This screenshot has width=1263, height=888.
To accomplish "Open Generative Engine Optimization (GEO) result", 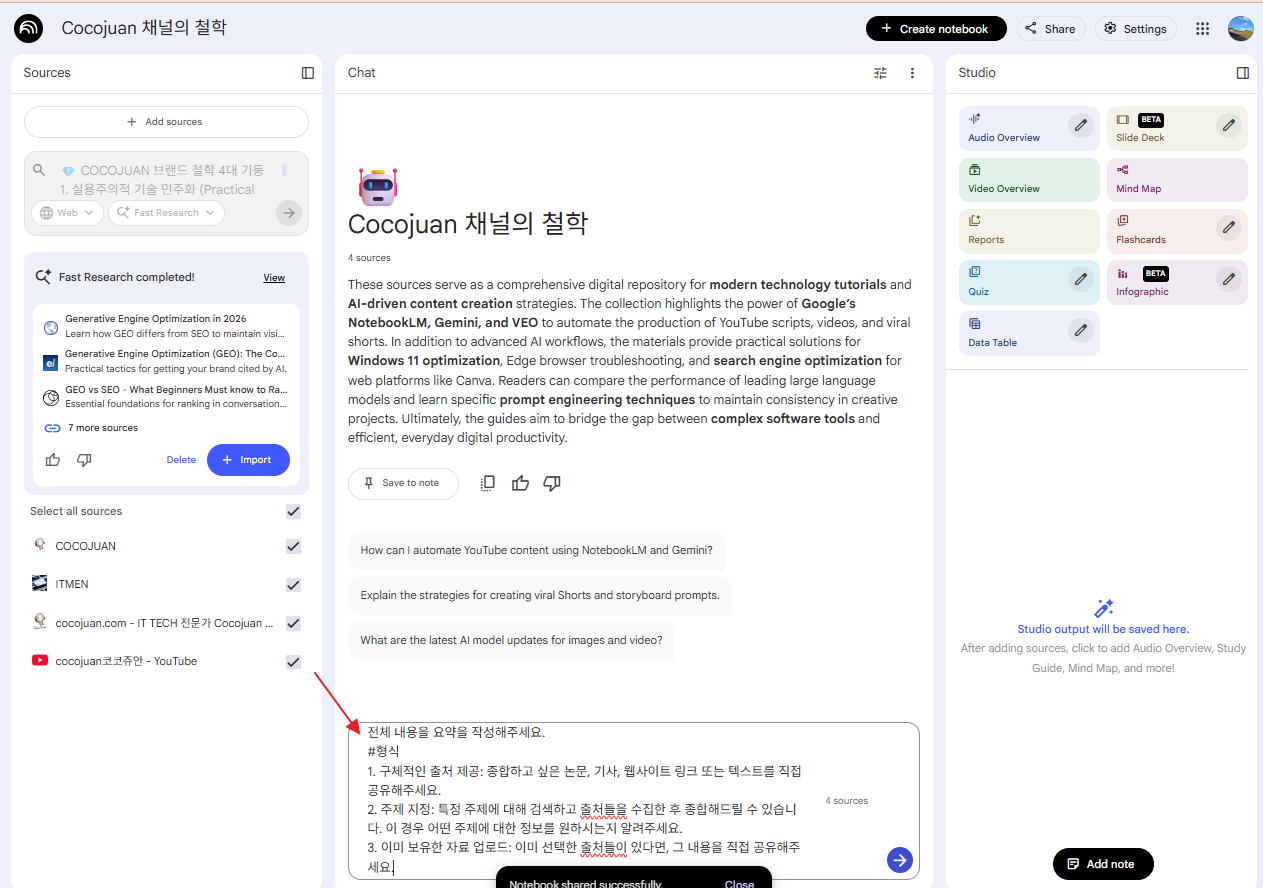I will tap(166, 361).
